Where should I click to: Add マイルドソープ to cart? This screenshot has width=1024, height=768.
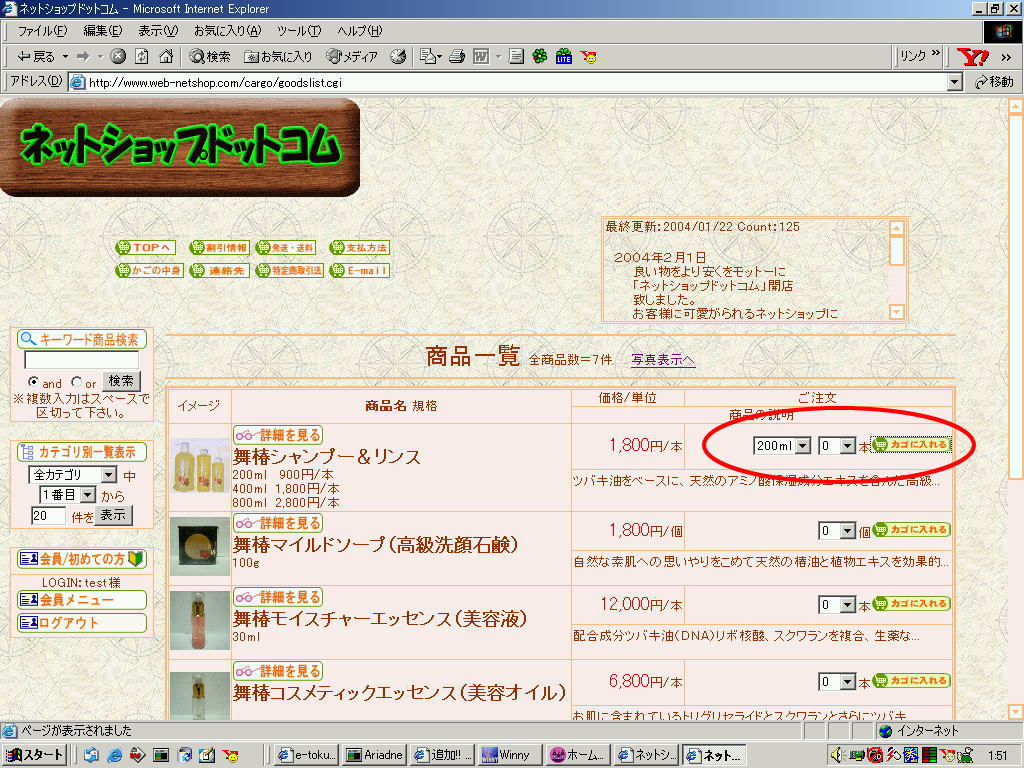pos(911,530)
